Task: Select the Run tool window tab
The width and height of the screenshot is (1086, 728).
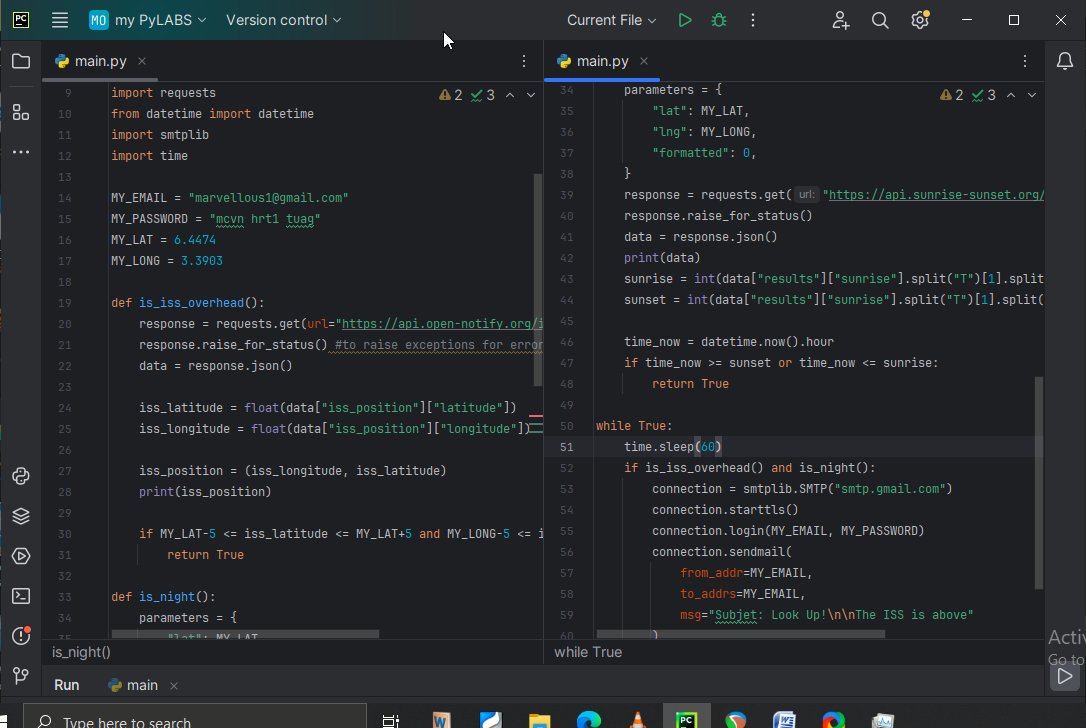Action: click(66, 685)
